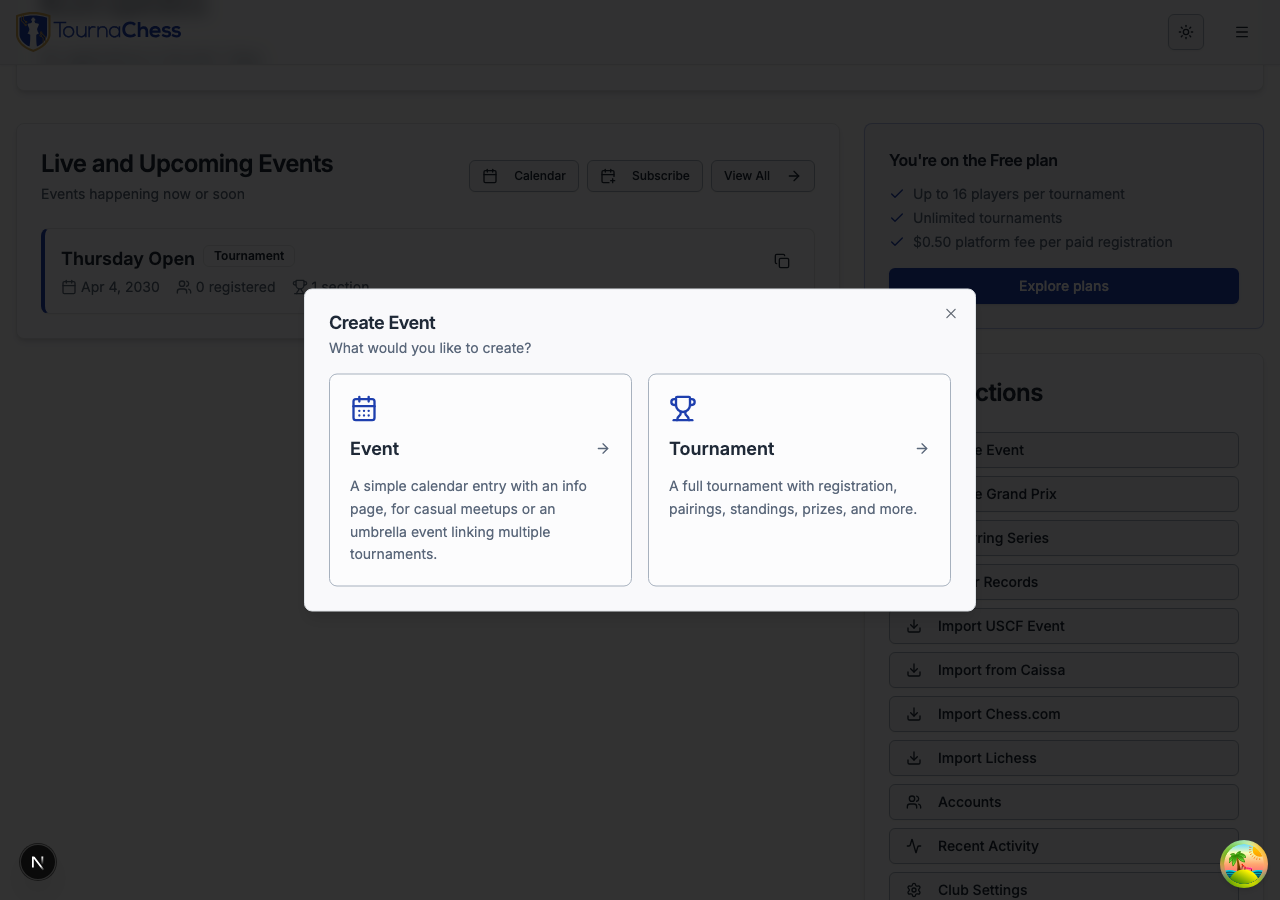Click the gear icon beside Club Settings
Screen dimensions: 1280x900
tap(914, 890)
